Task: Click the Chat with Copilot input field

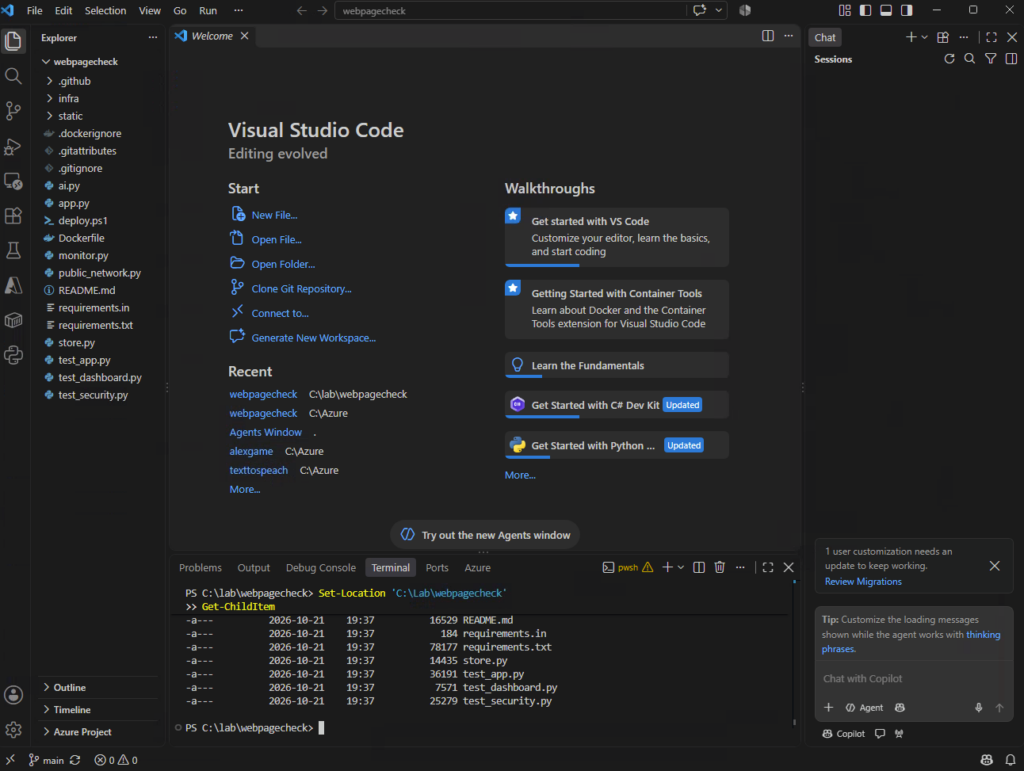Action: coord(914,679)
